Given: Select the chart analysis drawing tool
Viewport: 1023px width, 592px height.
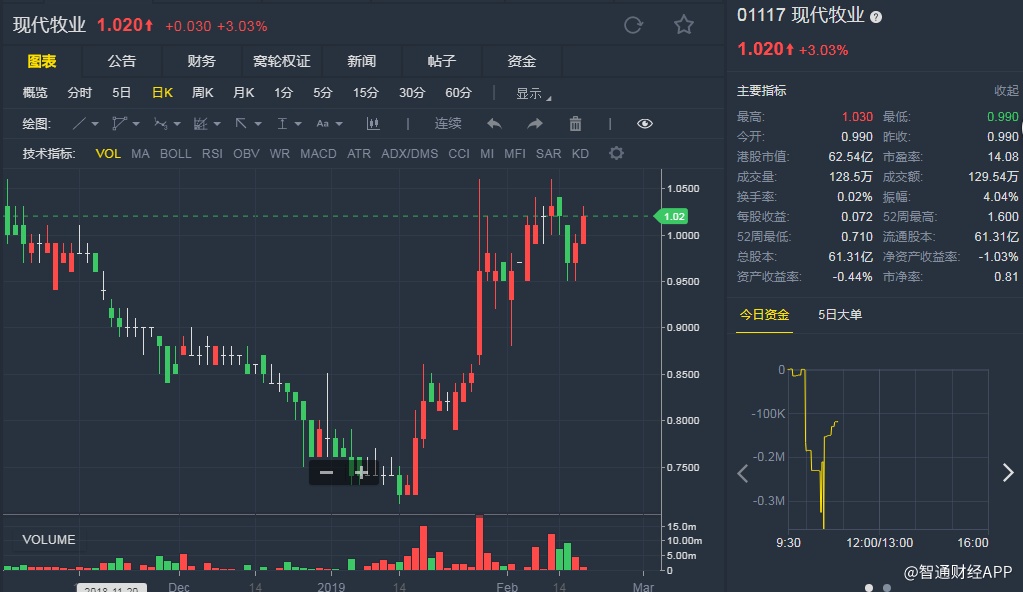Looking at the screenshot, I should pos(200,123).
